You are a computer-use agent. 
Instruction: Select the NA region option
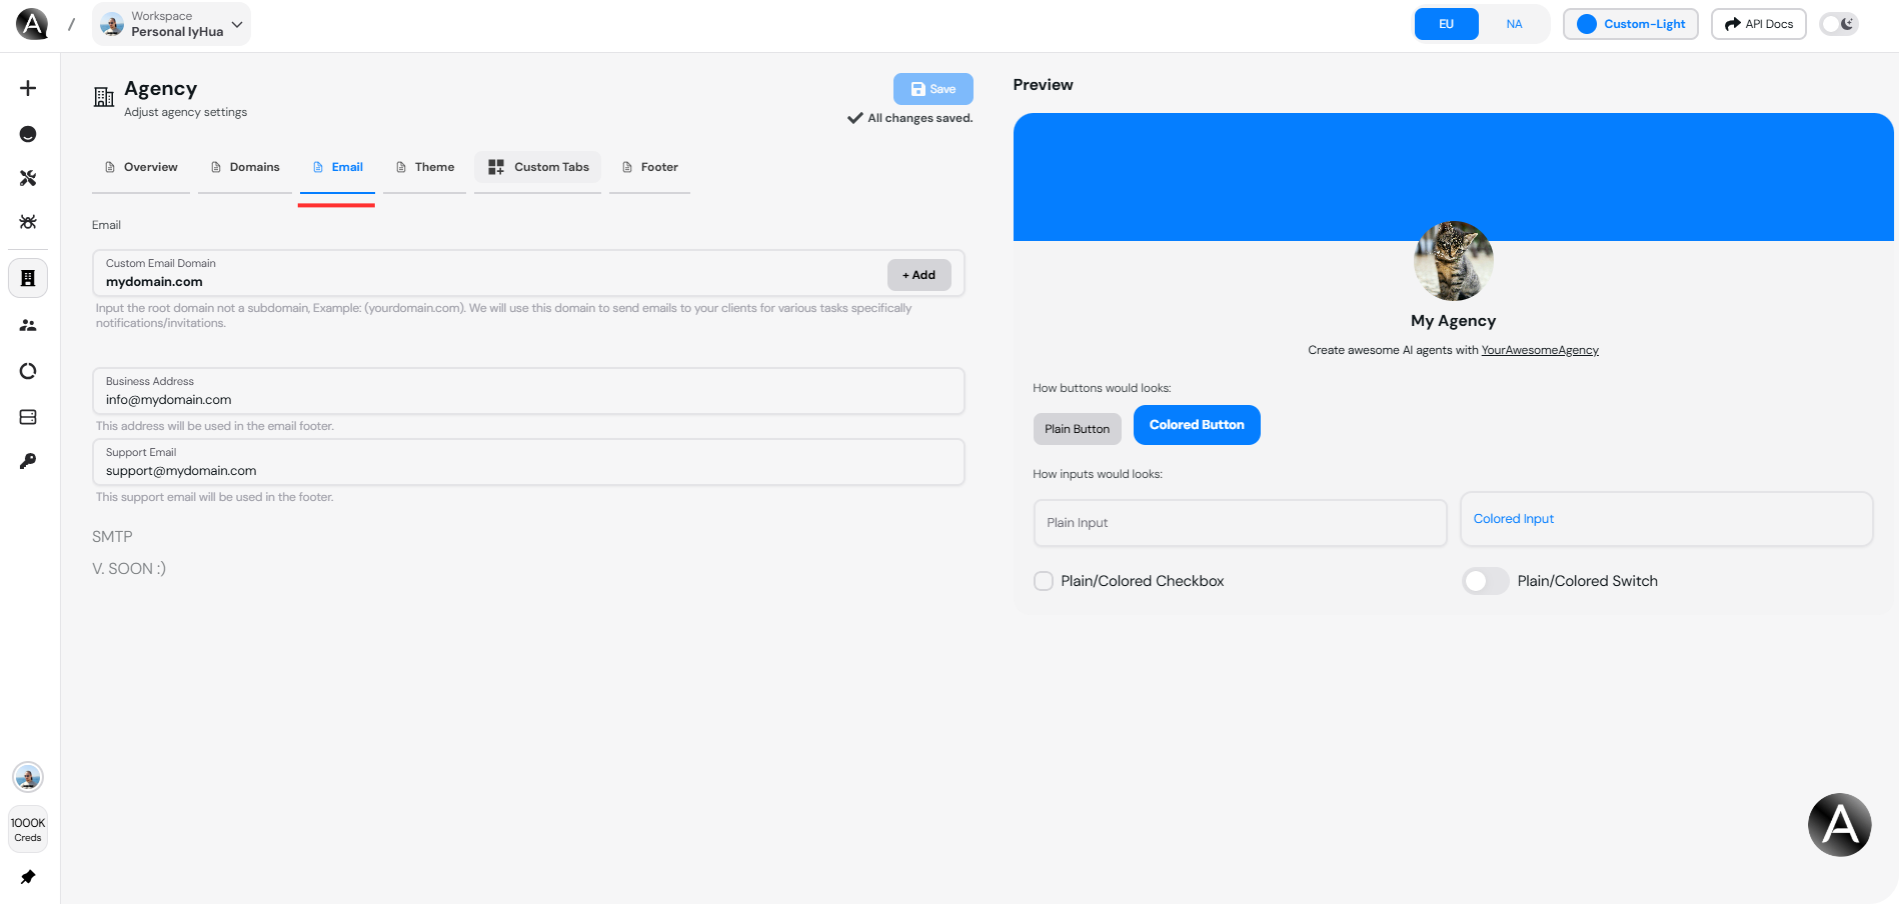click(x=1514, y=23)
